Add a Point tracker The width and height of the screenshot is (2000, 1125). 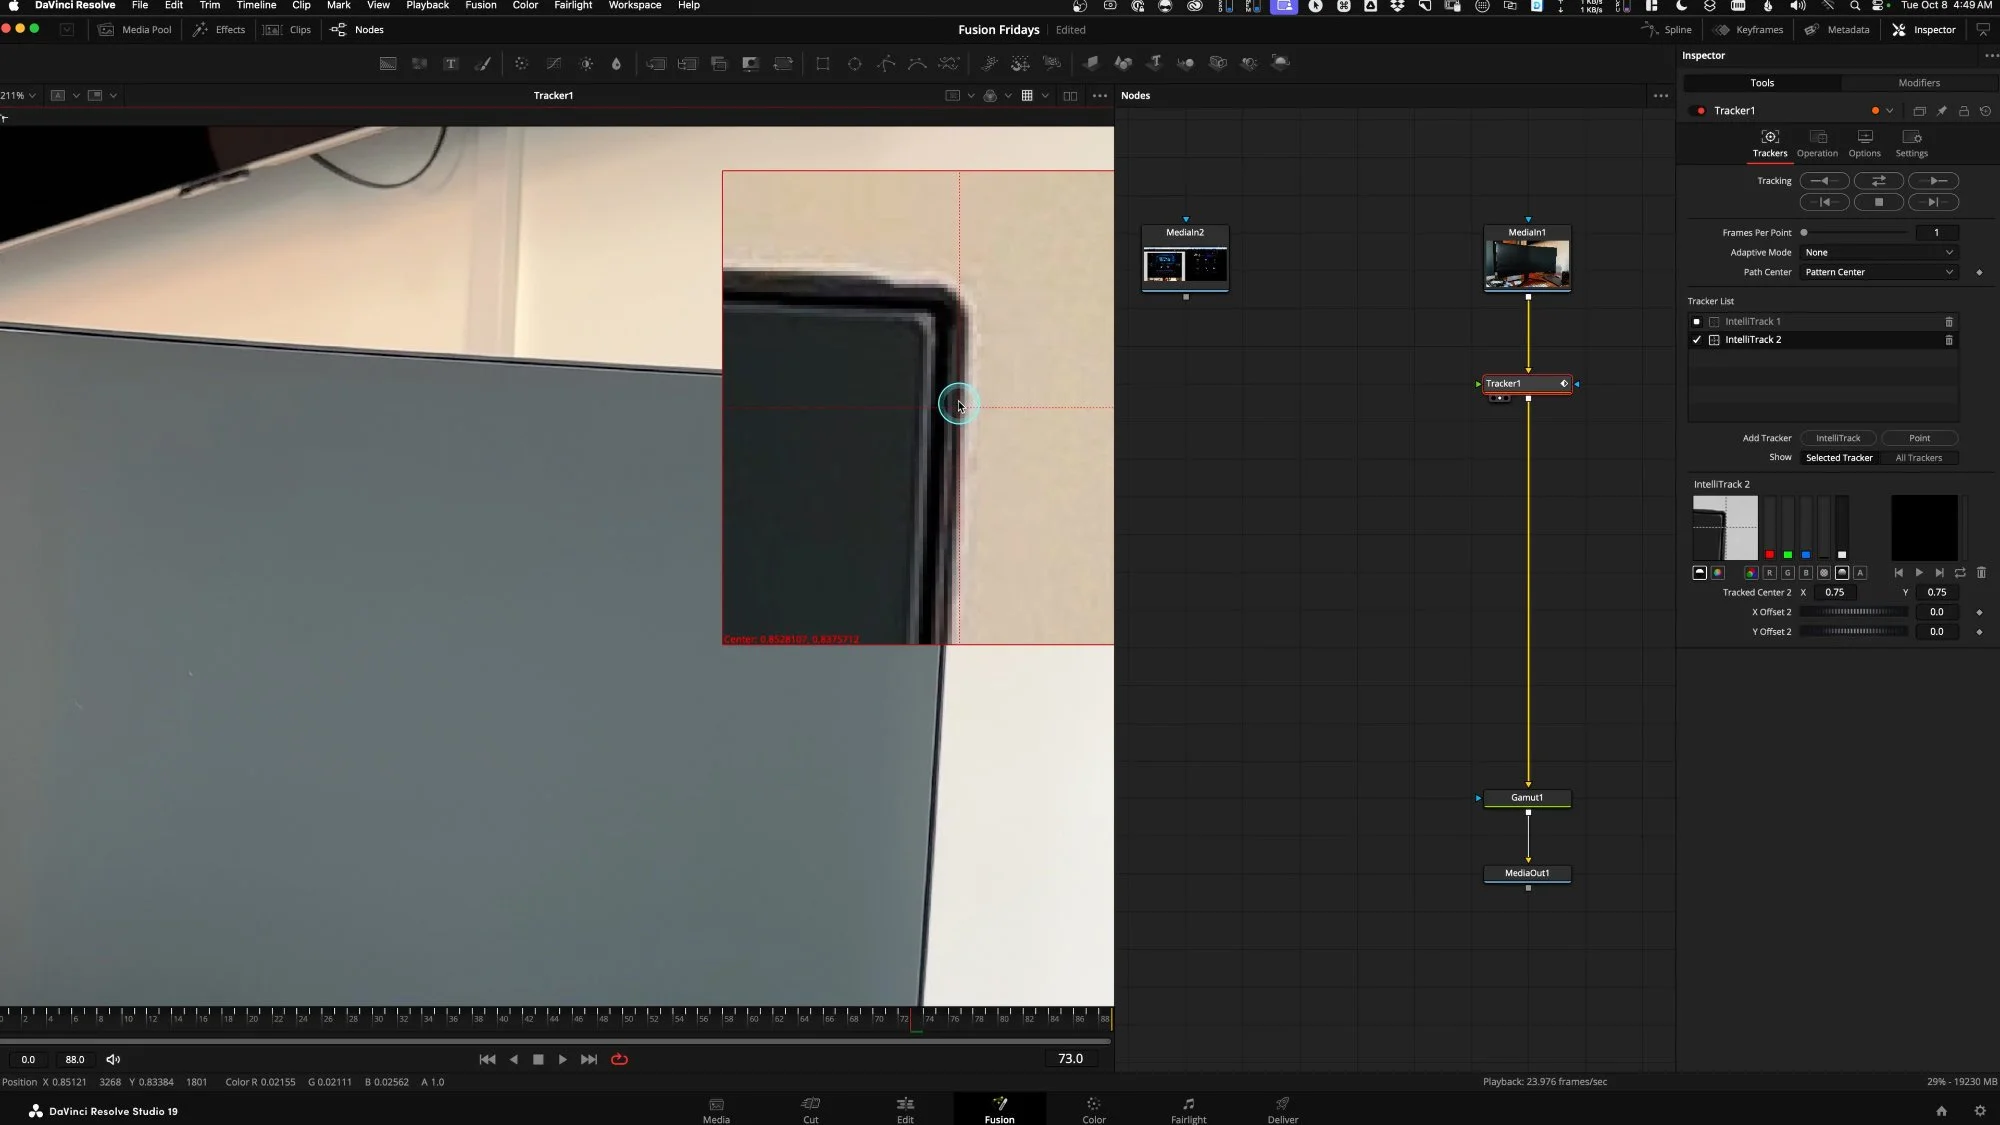coord(1919,438)
